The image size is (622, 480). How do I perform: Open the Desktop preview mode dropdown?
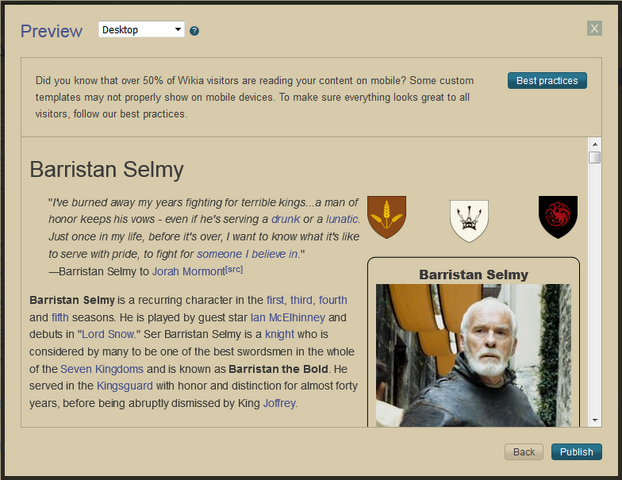[141, 29]
